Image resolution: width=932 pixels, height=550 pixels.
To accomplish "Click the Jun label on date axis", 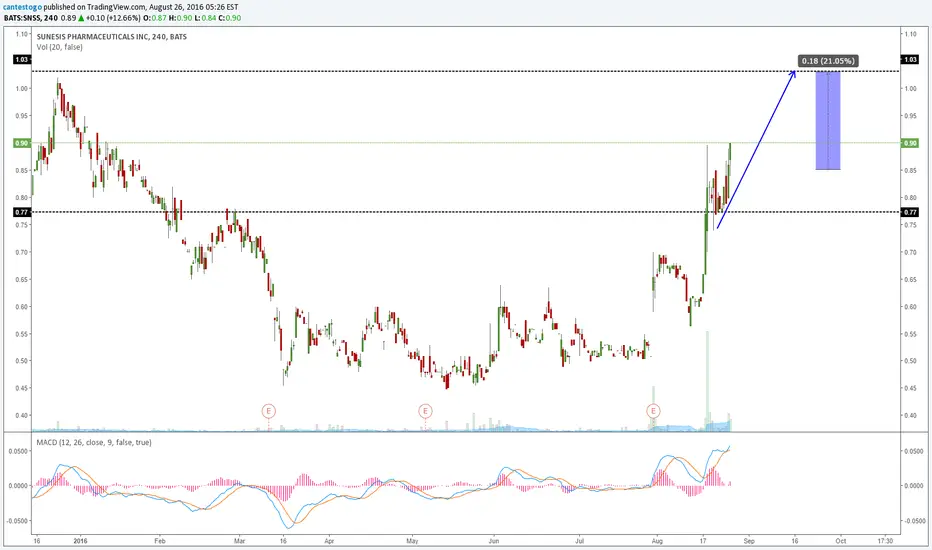I will [493, 541].
